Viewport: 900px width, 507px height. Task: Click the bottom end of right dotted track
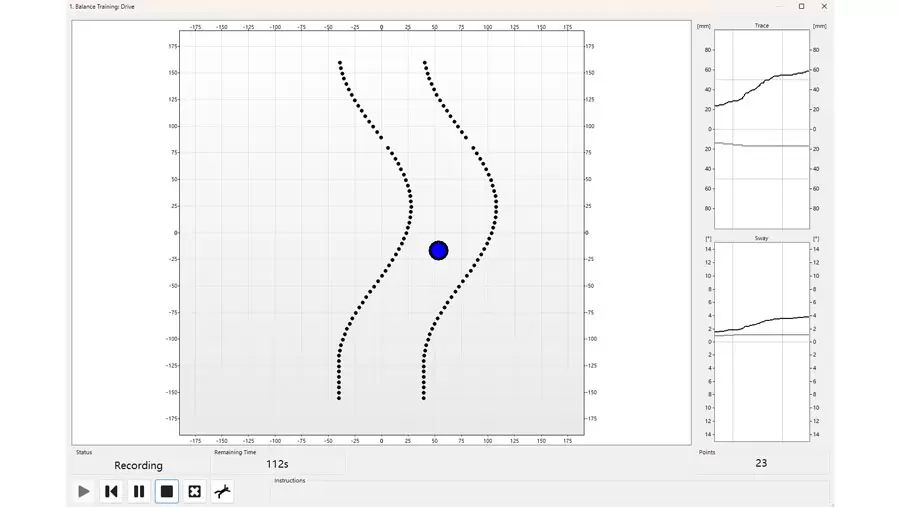click(x=424, y=397)
